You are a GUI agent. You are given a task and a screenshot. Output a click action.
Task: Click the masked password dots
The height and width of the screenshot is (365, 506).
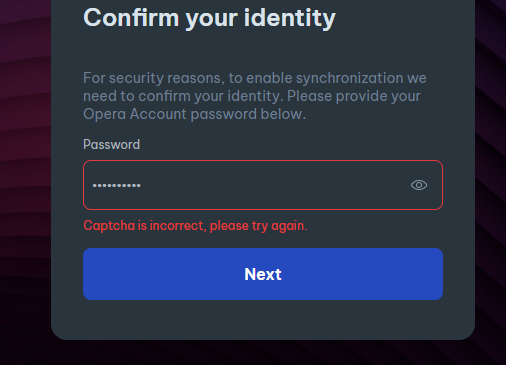117,185
